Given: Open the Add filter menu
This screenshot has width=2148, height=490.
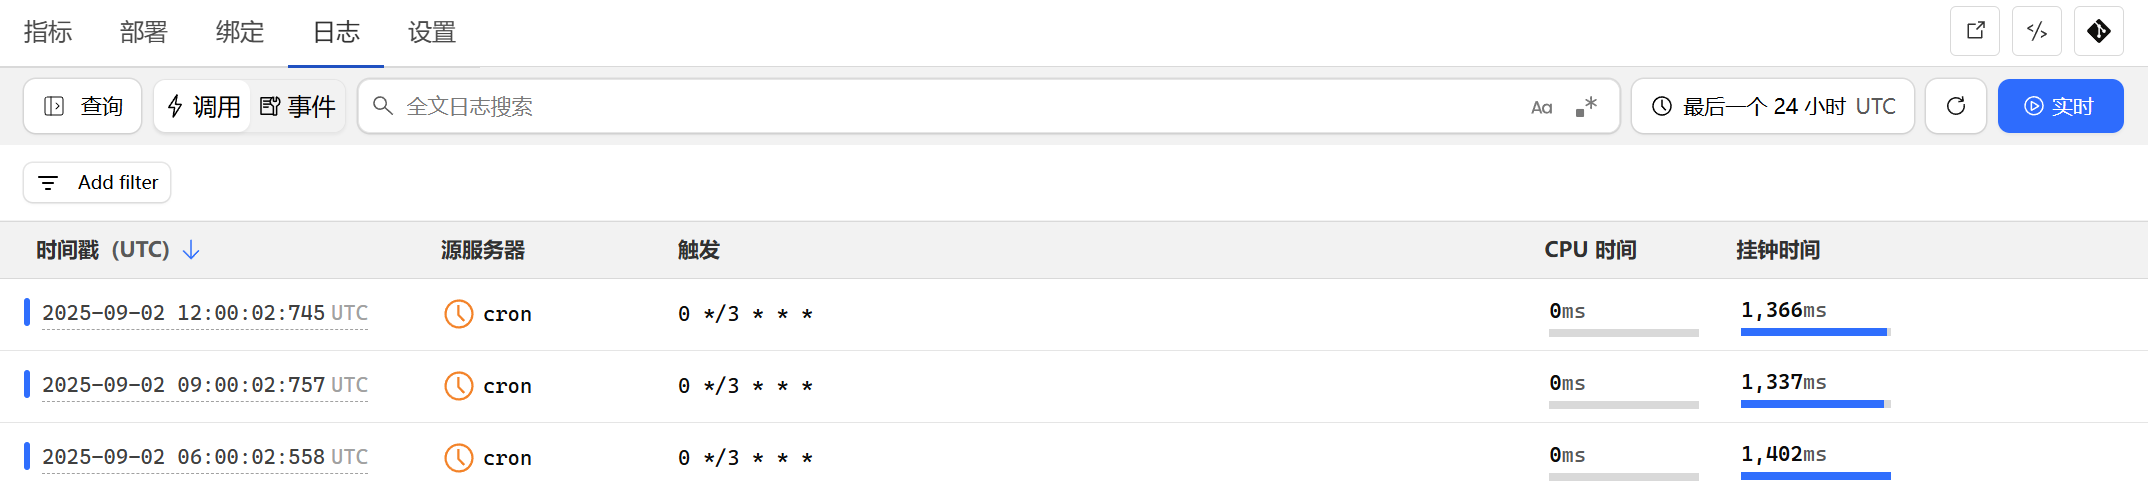Looking at the screenshot, I should tap(97, 183).
